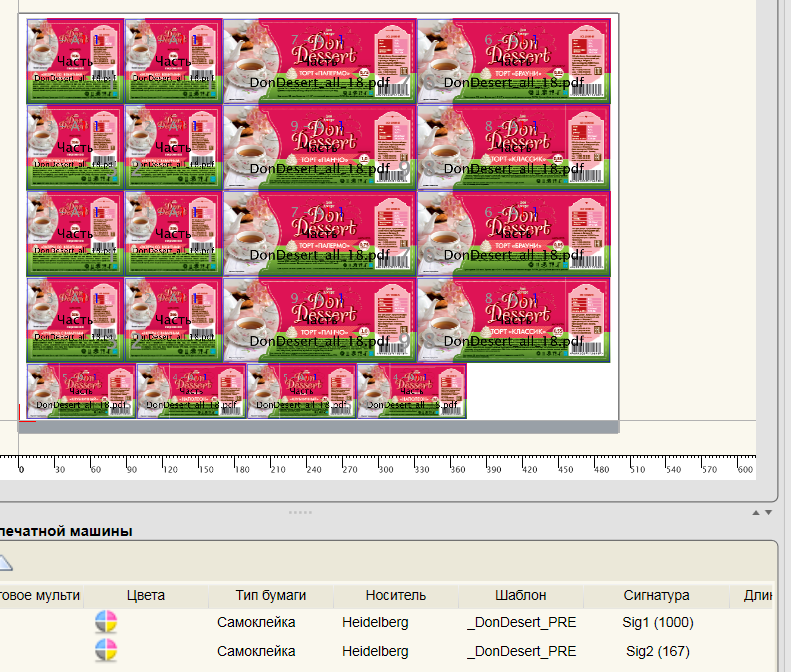
Task: Click the 0 origin mark on the horizontal ruler
Action: pos(21,469)
